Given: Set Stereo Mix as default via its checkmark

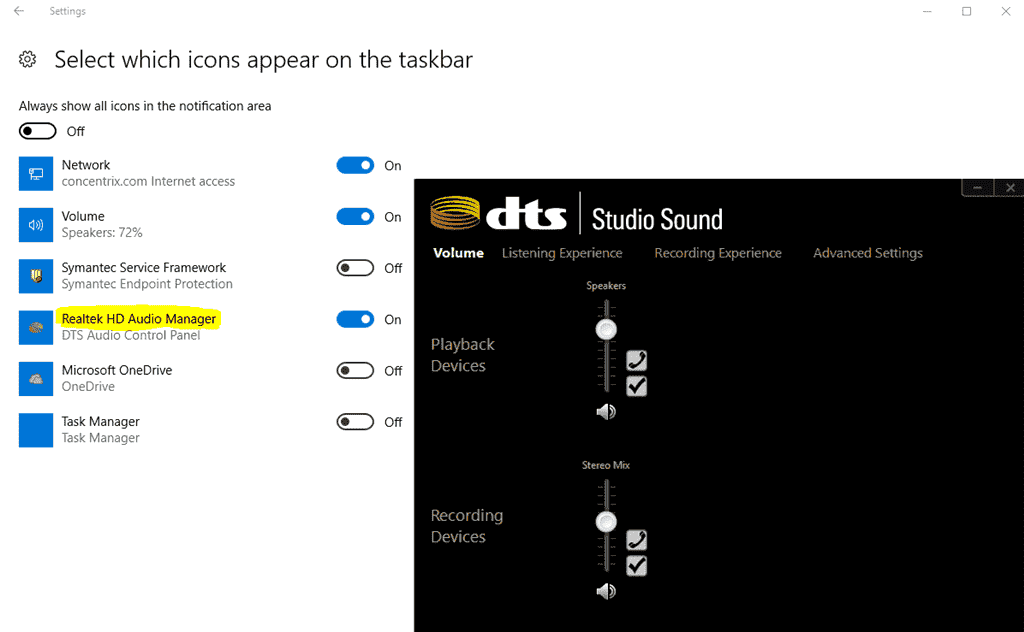Looking at the screenshot, I should [x=636, y=565].
